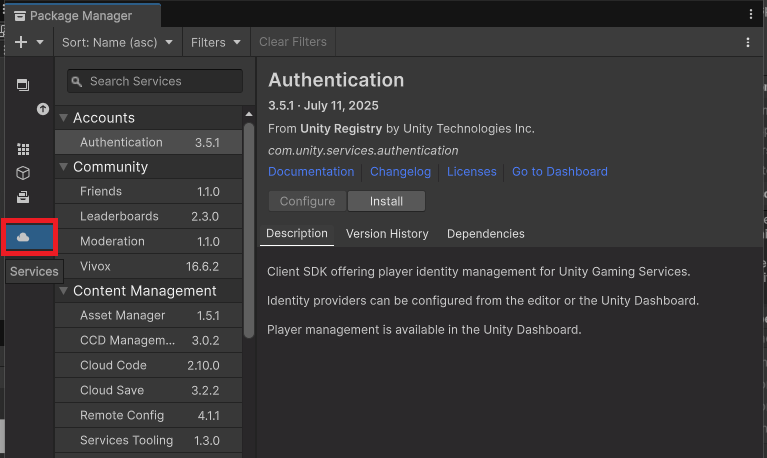Select the Vivox package row
This screenshot has width=767, height=458.
pyautogui.click(x=149, y=266)
